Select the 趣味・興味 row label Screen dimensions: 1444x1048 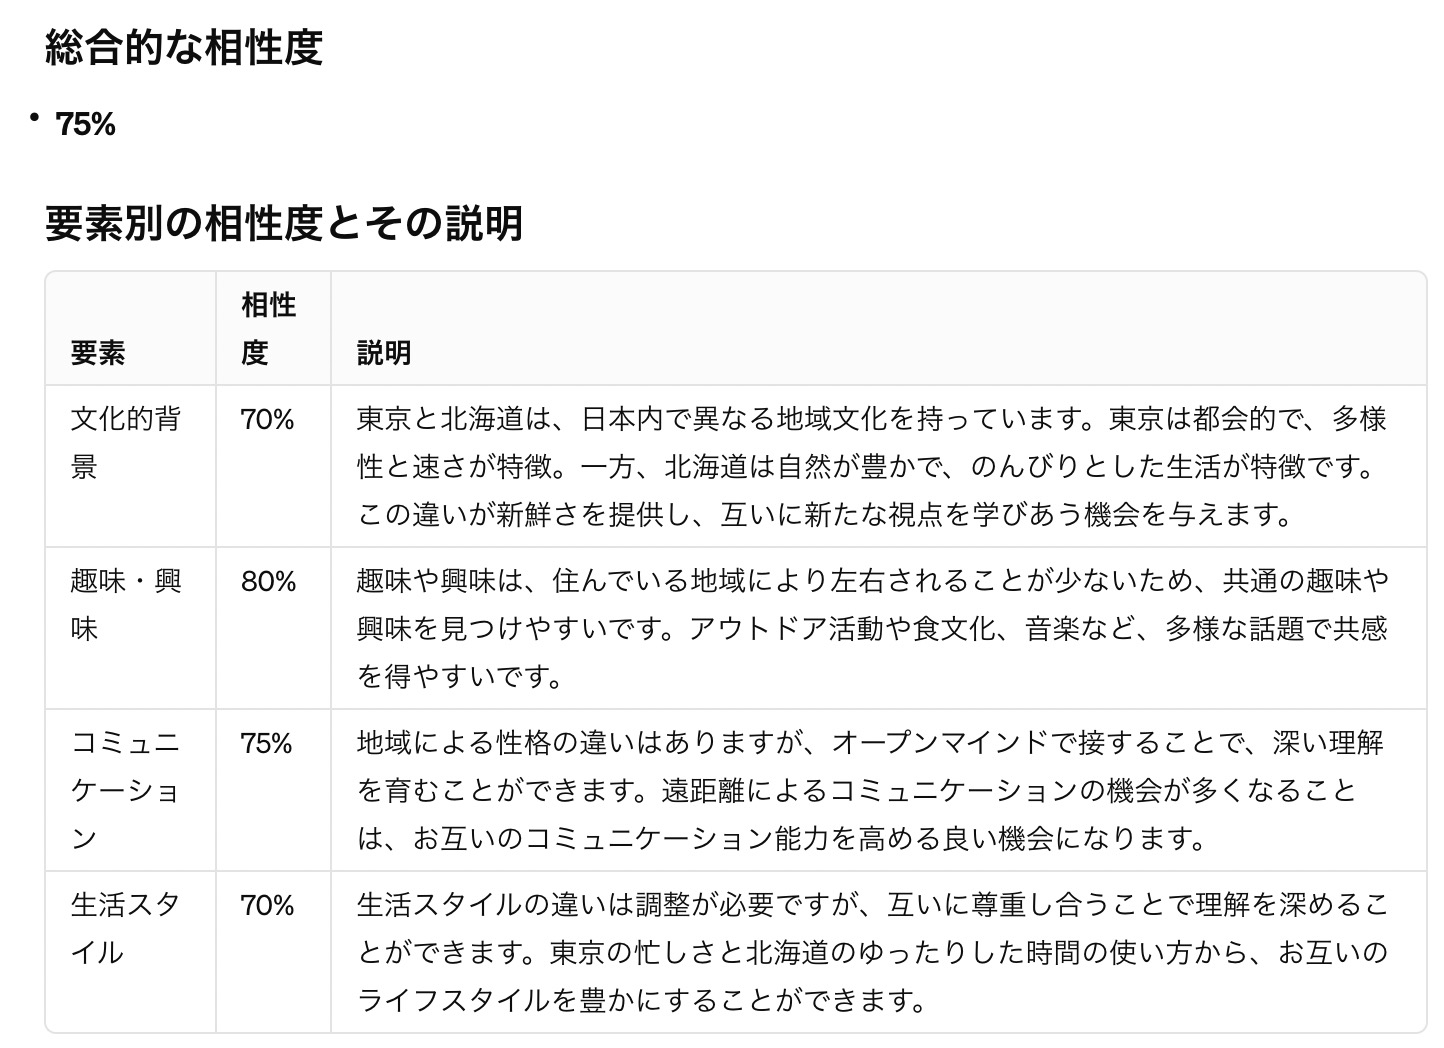(x=125, y=604)
